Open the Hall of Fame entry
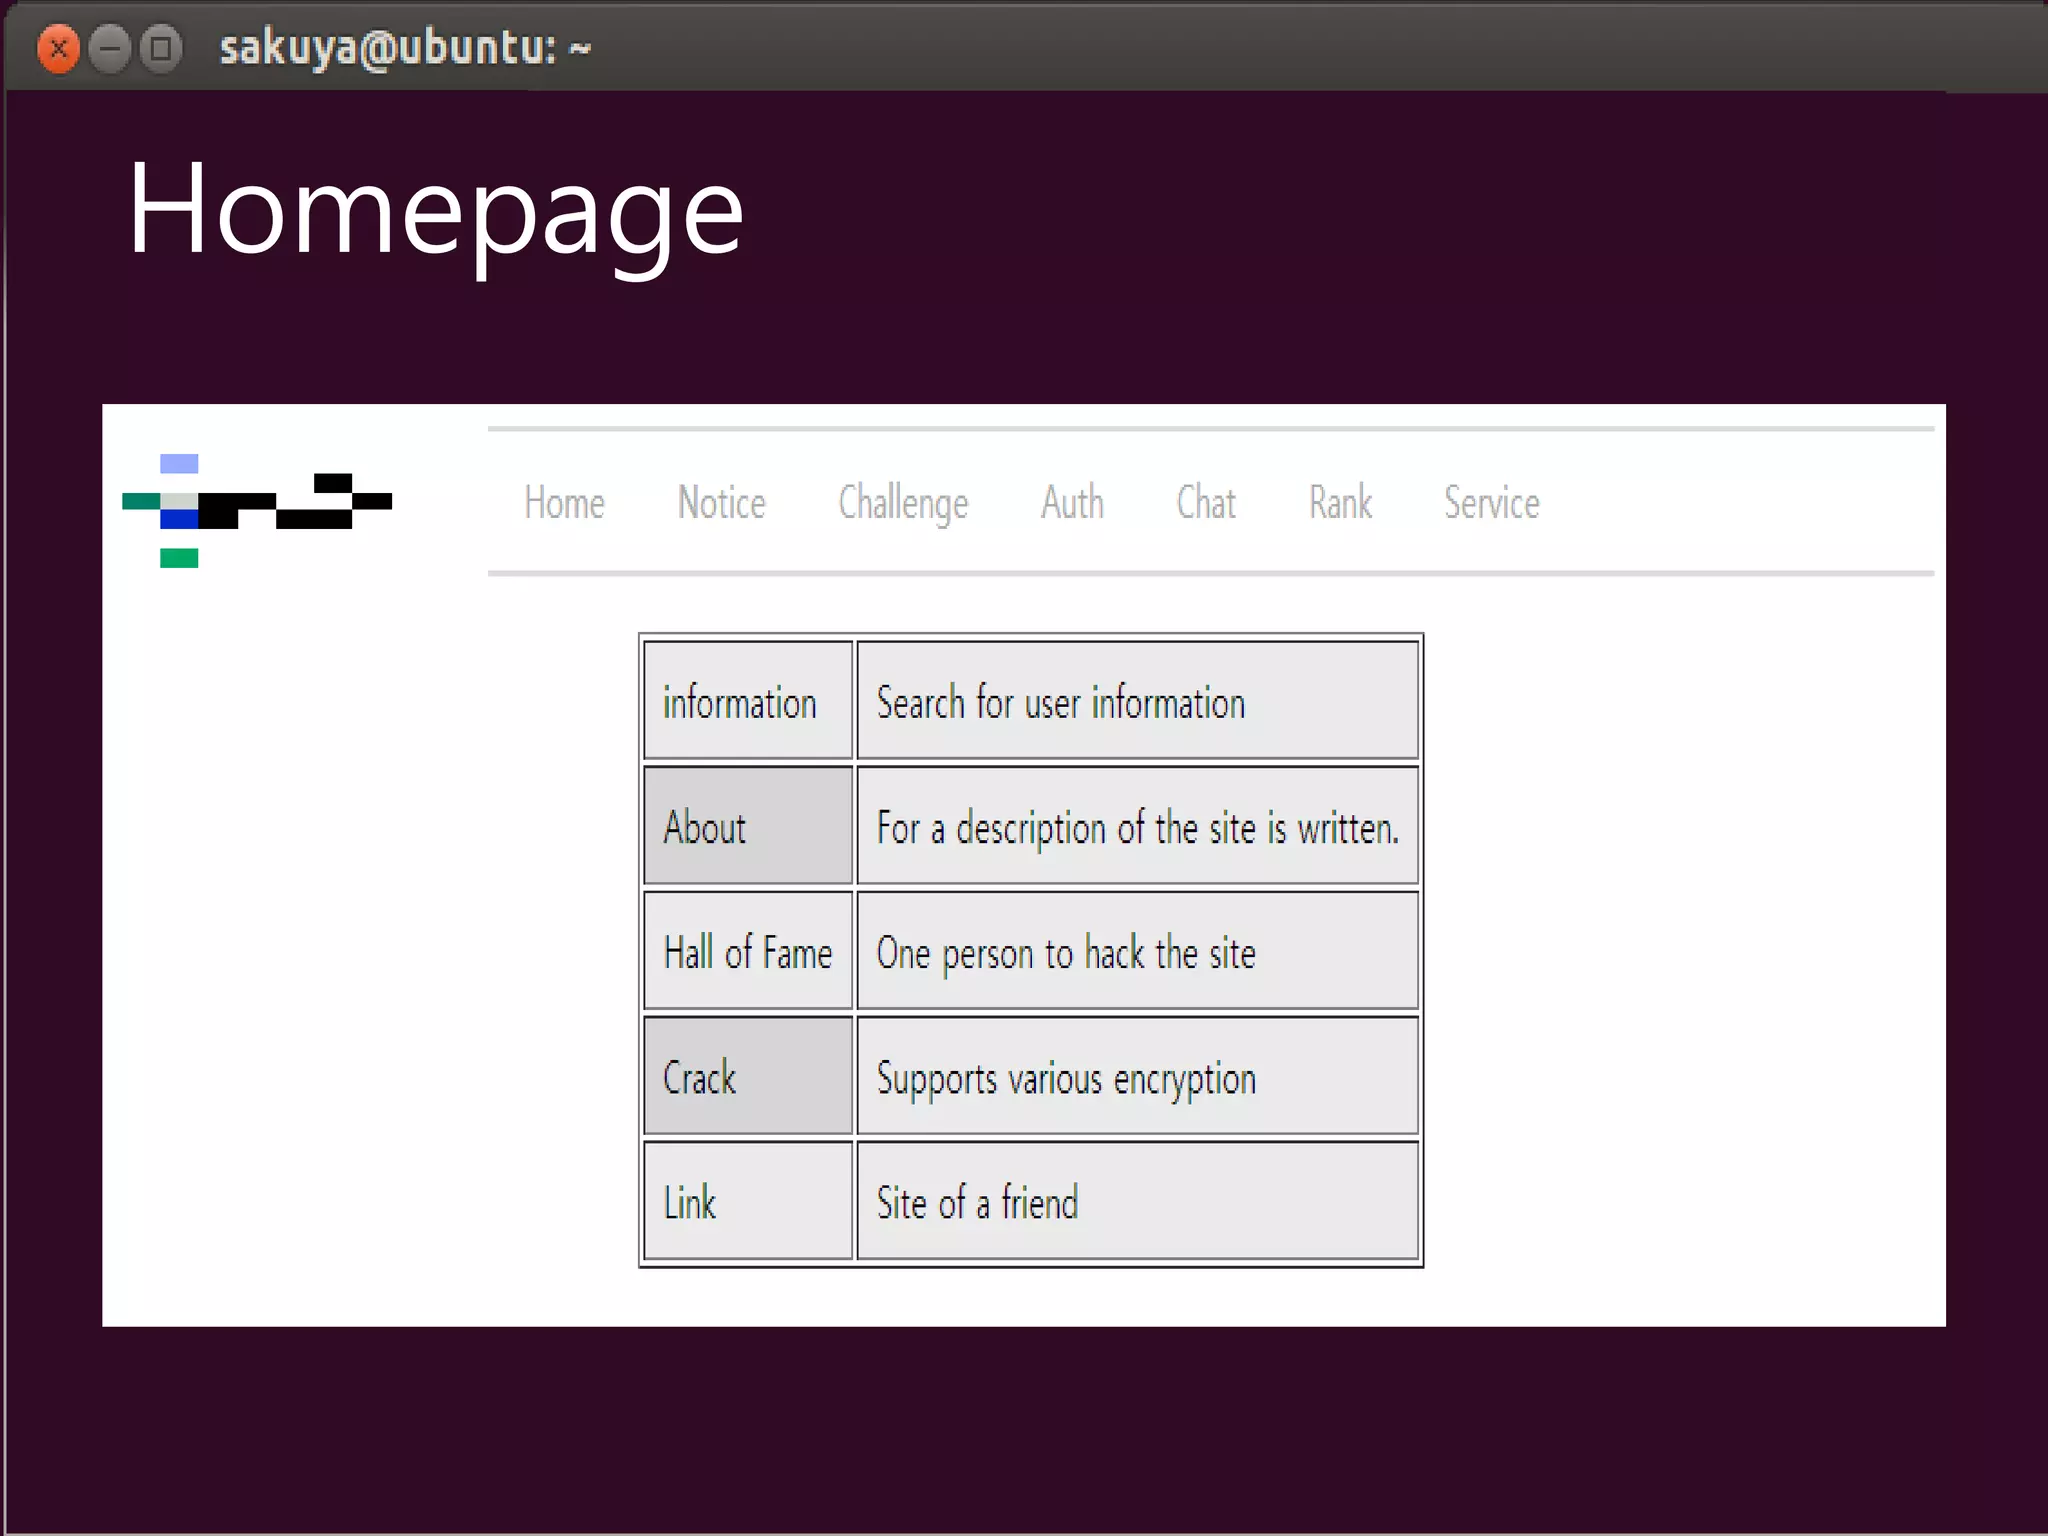Viewport: 2048px width, 1536px height. [x=748, y=951]
